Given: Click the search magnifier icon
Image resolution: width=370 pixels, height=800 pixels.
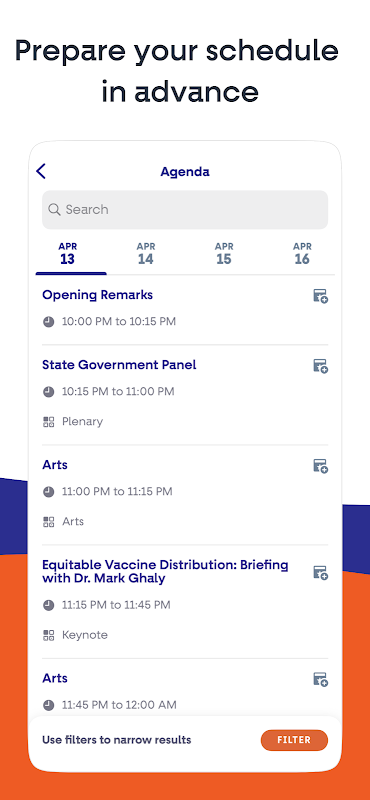Looking at the screenshot, I should (x=54, y=210).
